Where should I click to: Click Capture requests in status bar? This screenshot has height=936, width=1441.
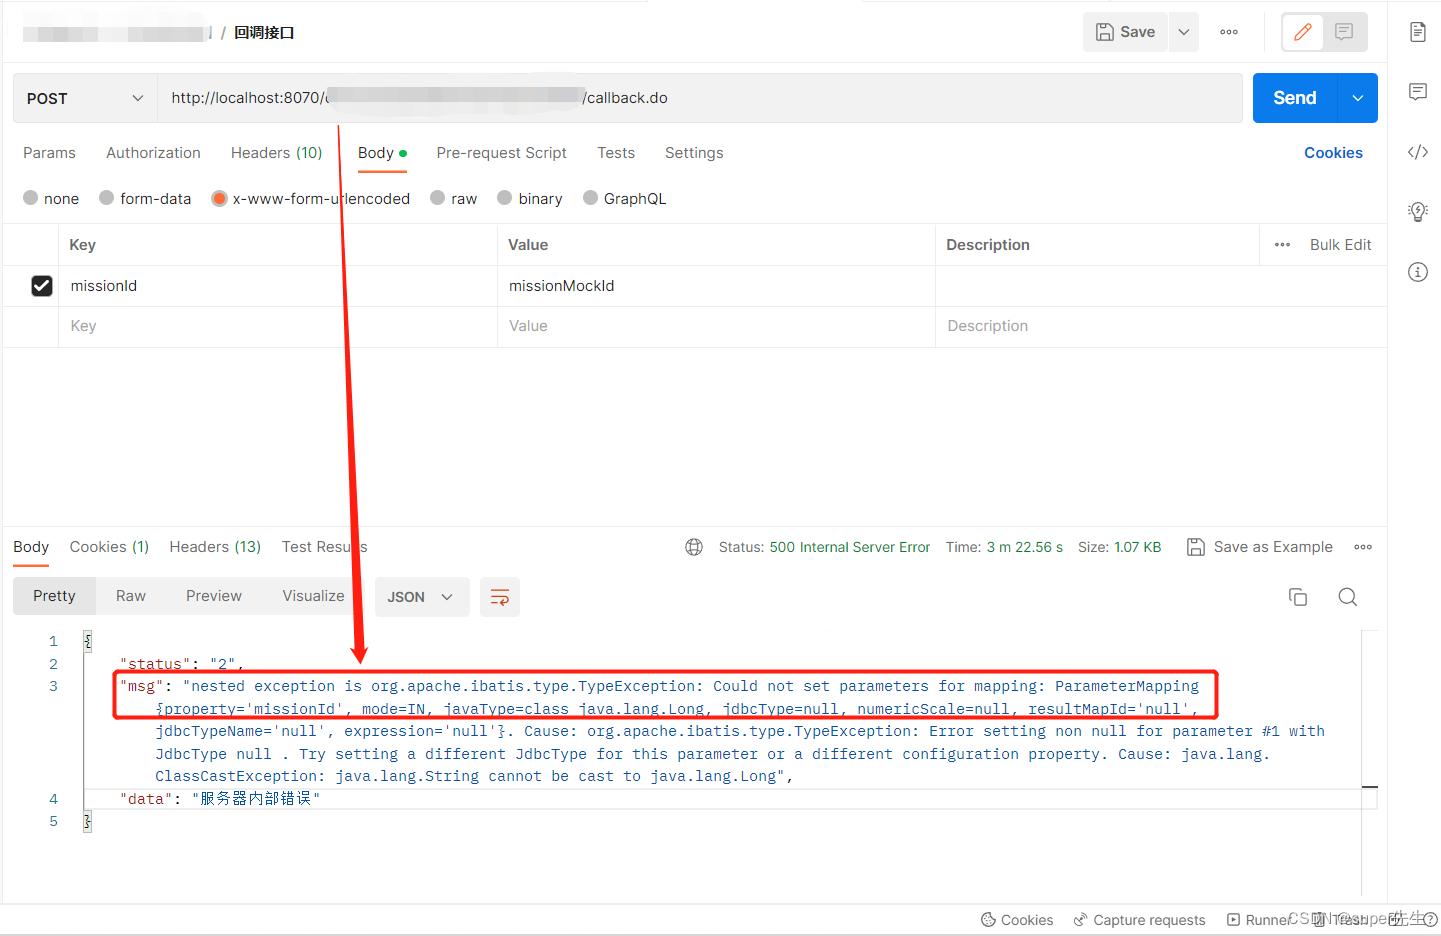[1139, 920]
